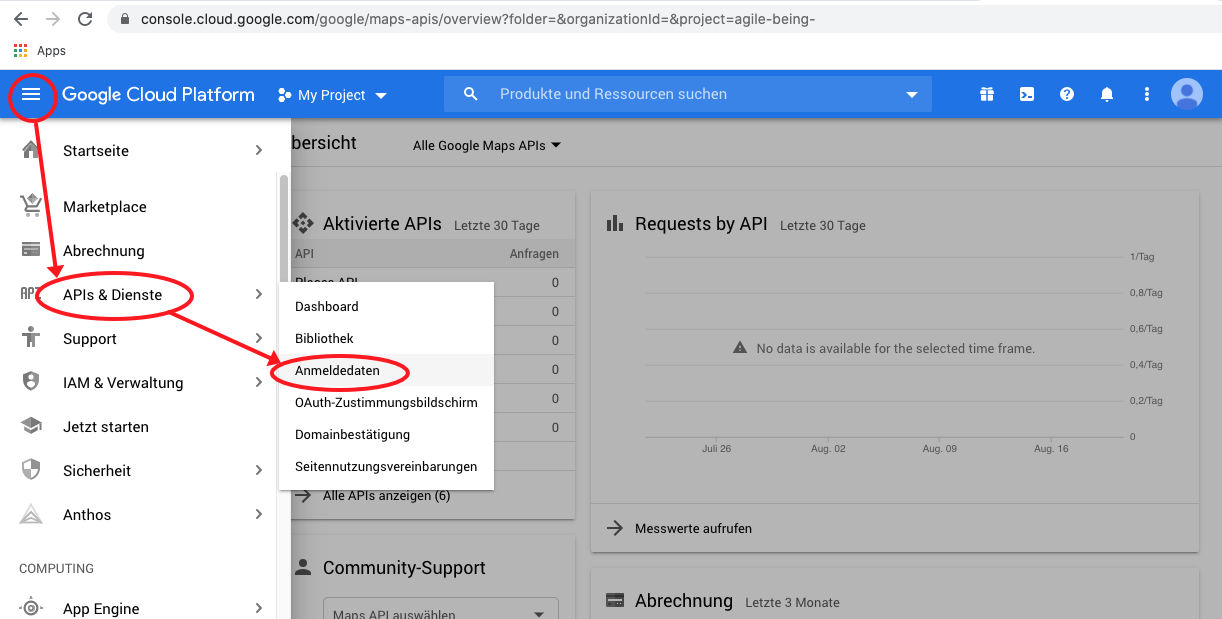Click the search magnifier icon
The image size is (1222, 619).
click(x=471, y=94)
